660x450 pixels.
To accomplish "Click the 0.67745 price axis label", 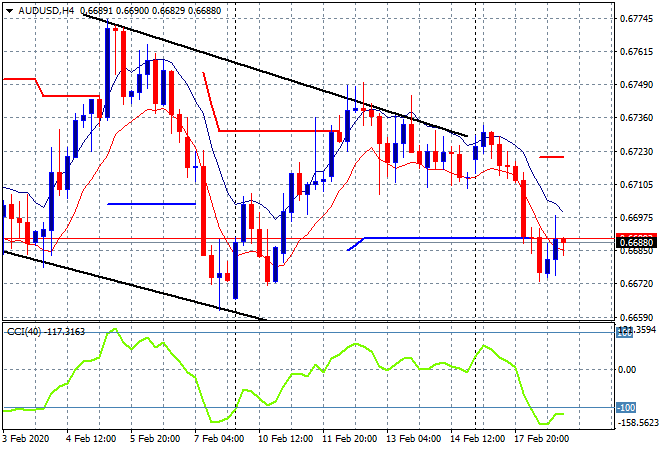I will [637, 19].
